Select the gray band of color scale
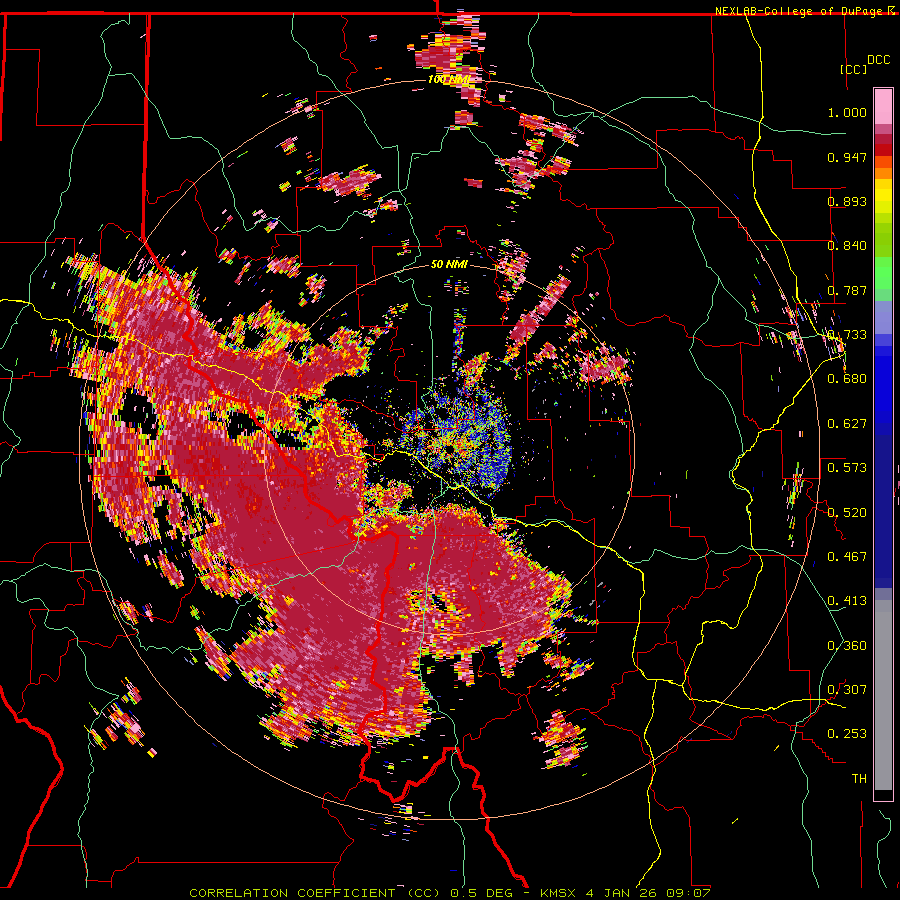This screenshot has width=900, height=900. [883, 695]
